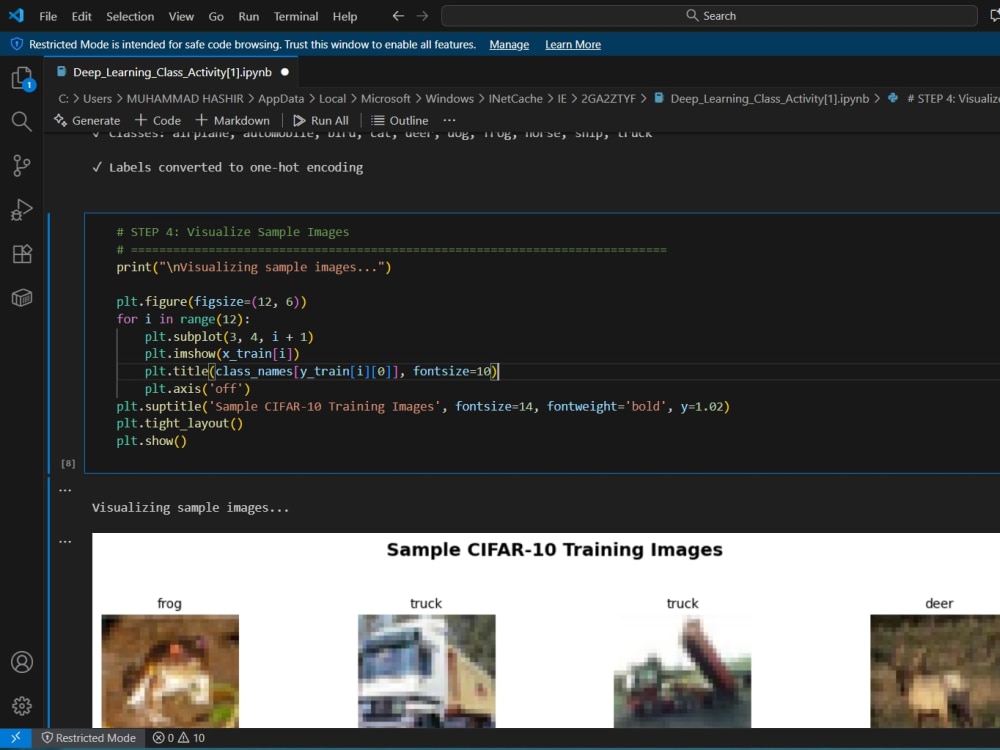Open the Run menu
Screen dimensions: 1000x750
click(x=249, y=17)
